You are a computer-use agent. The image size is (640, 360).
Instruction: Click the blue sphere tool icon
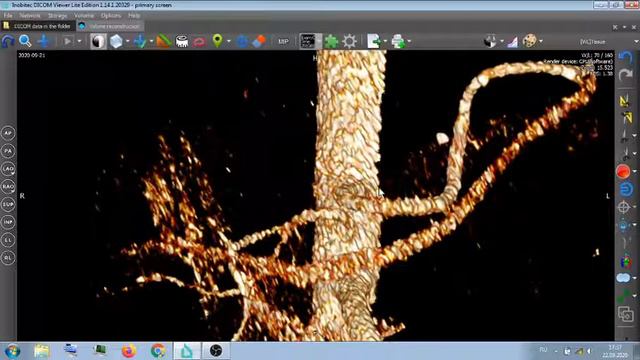[x=242, y=42]
